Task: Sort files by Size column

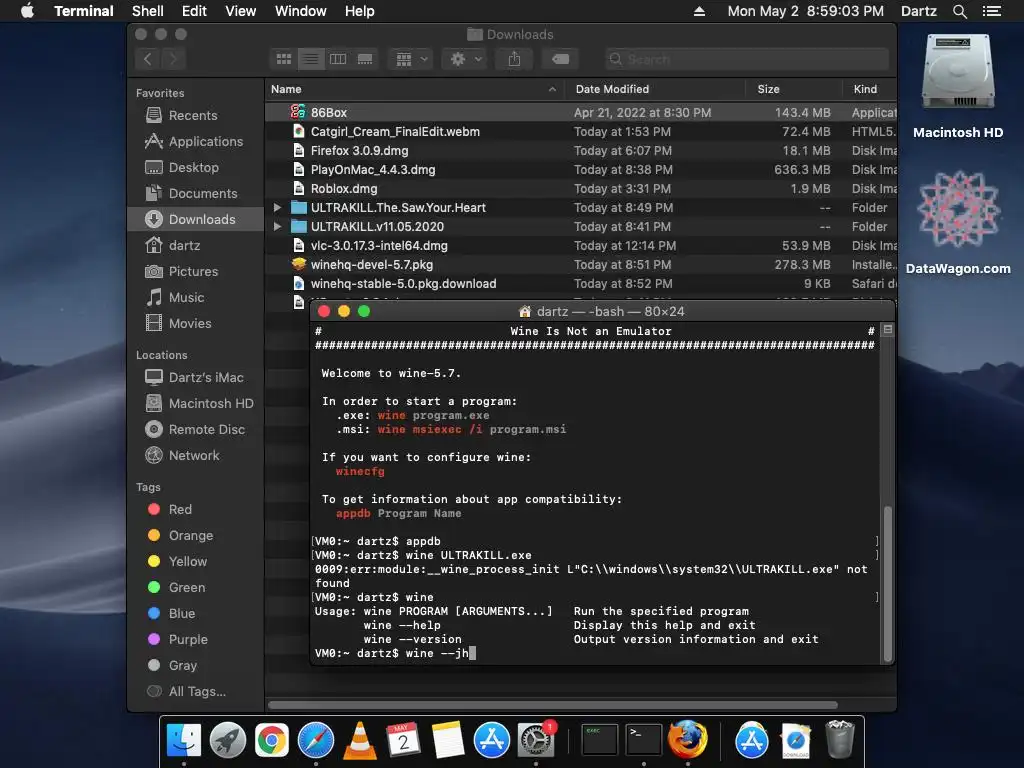Action: [x=793, y=89]
